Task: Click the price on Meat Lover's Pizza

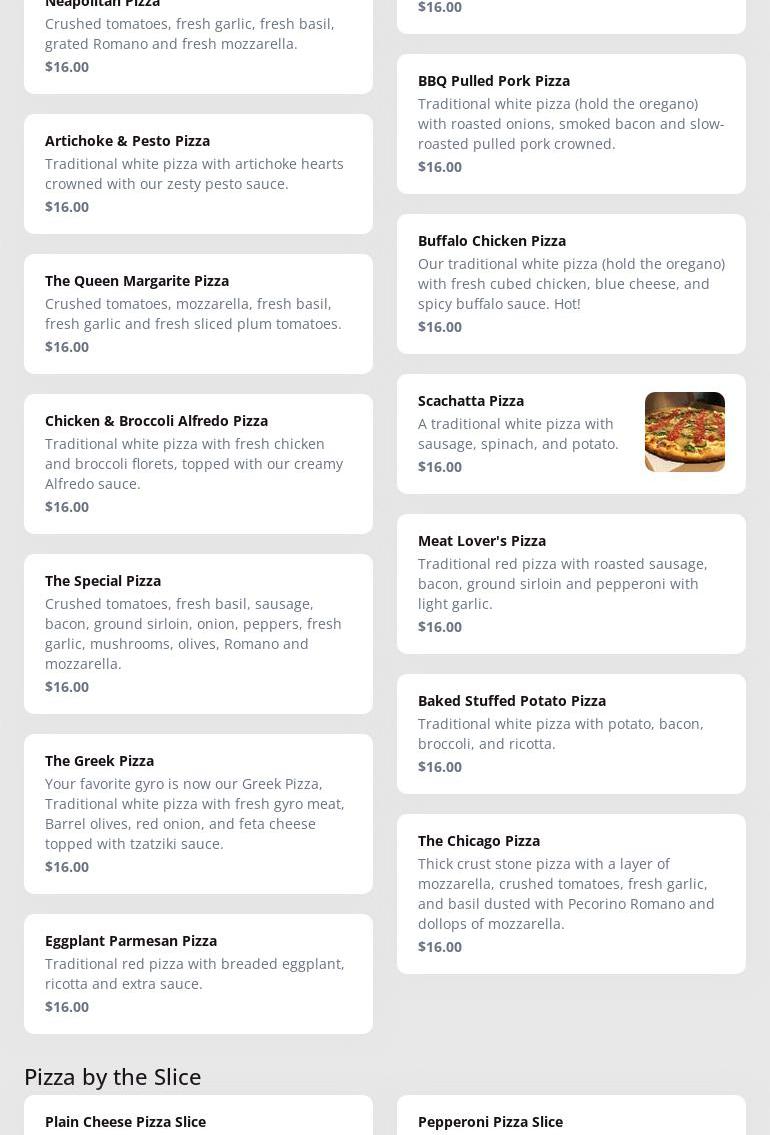Action: tap(440, 627)
